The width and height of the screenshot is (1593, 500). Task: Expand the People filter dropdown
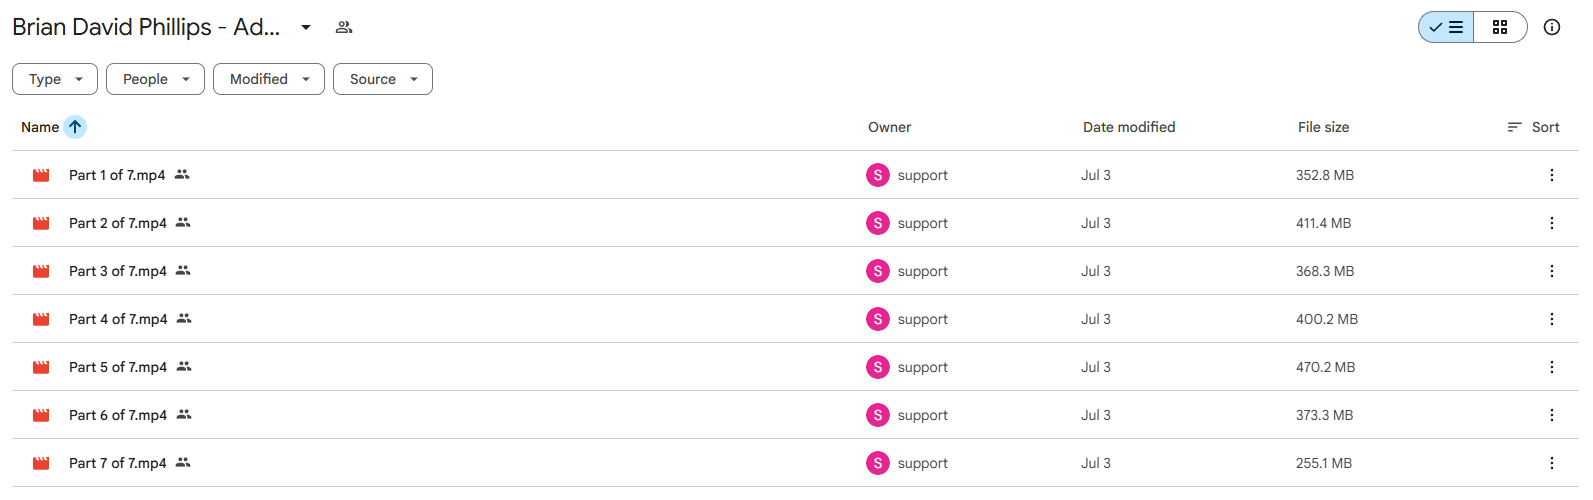[x=155, y=79]
